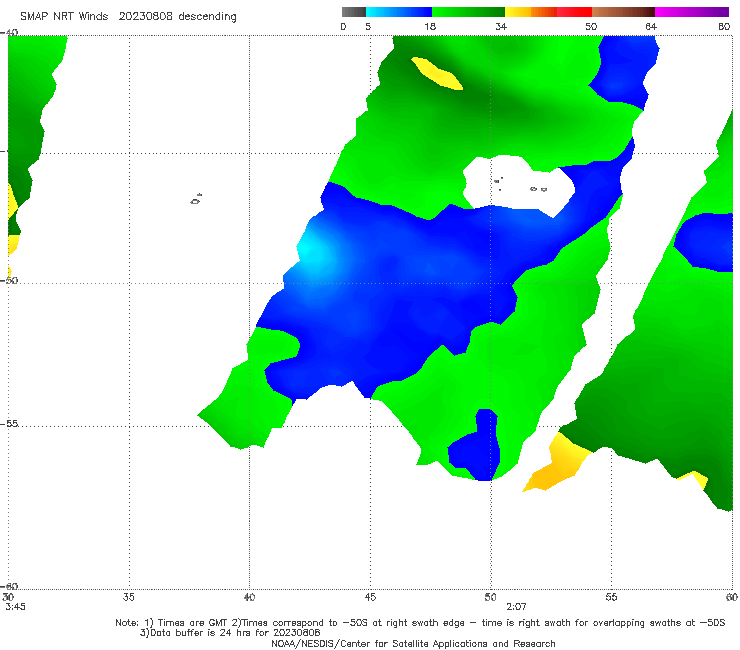The height and width of the screenshot is (650, 740).
Task: Click the latitude axis label '-55'
Action: (9, 423)
